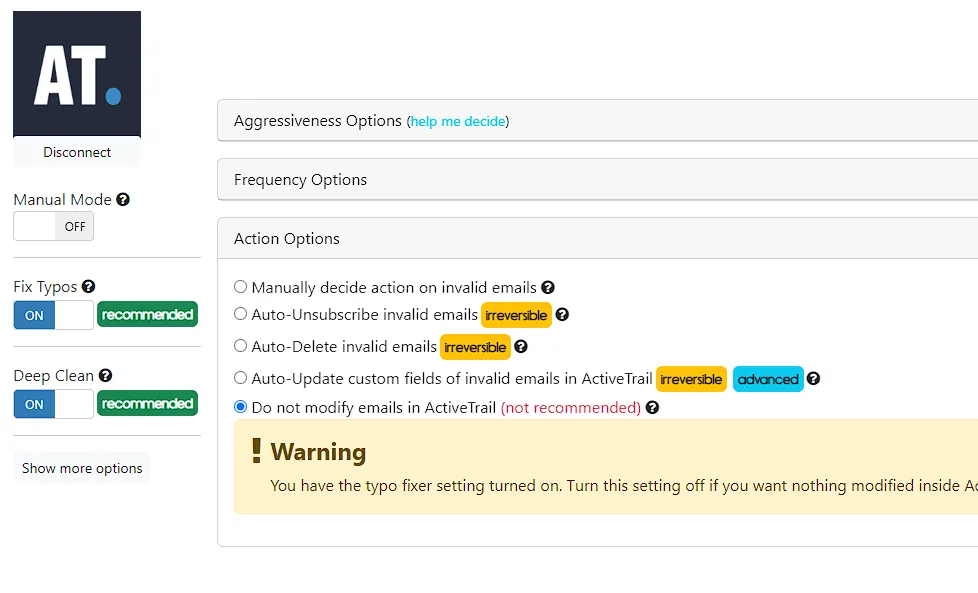The image size is (978, 593).
Task: Click the Warning heading text
Action: click(318, 452)
